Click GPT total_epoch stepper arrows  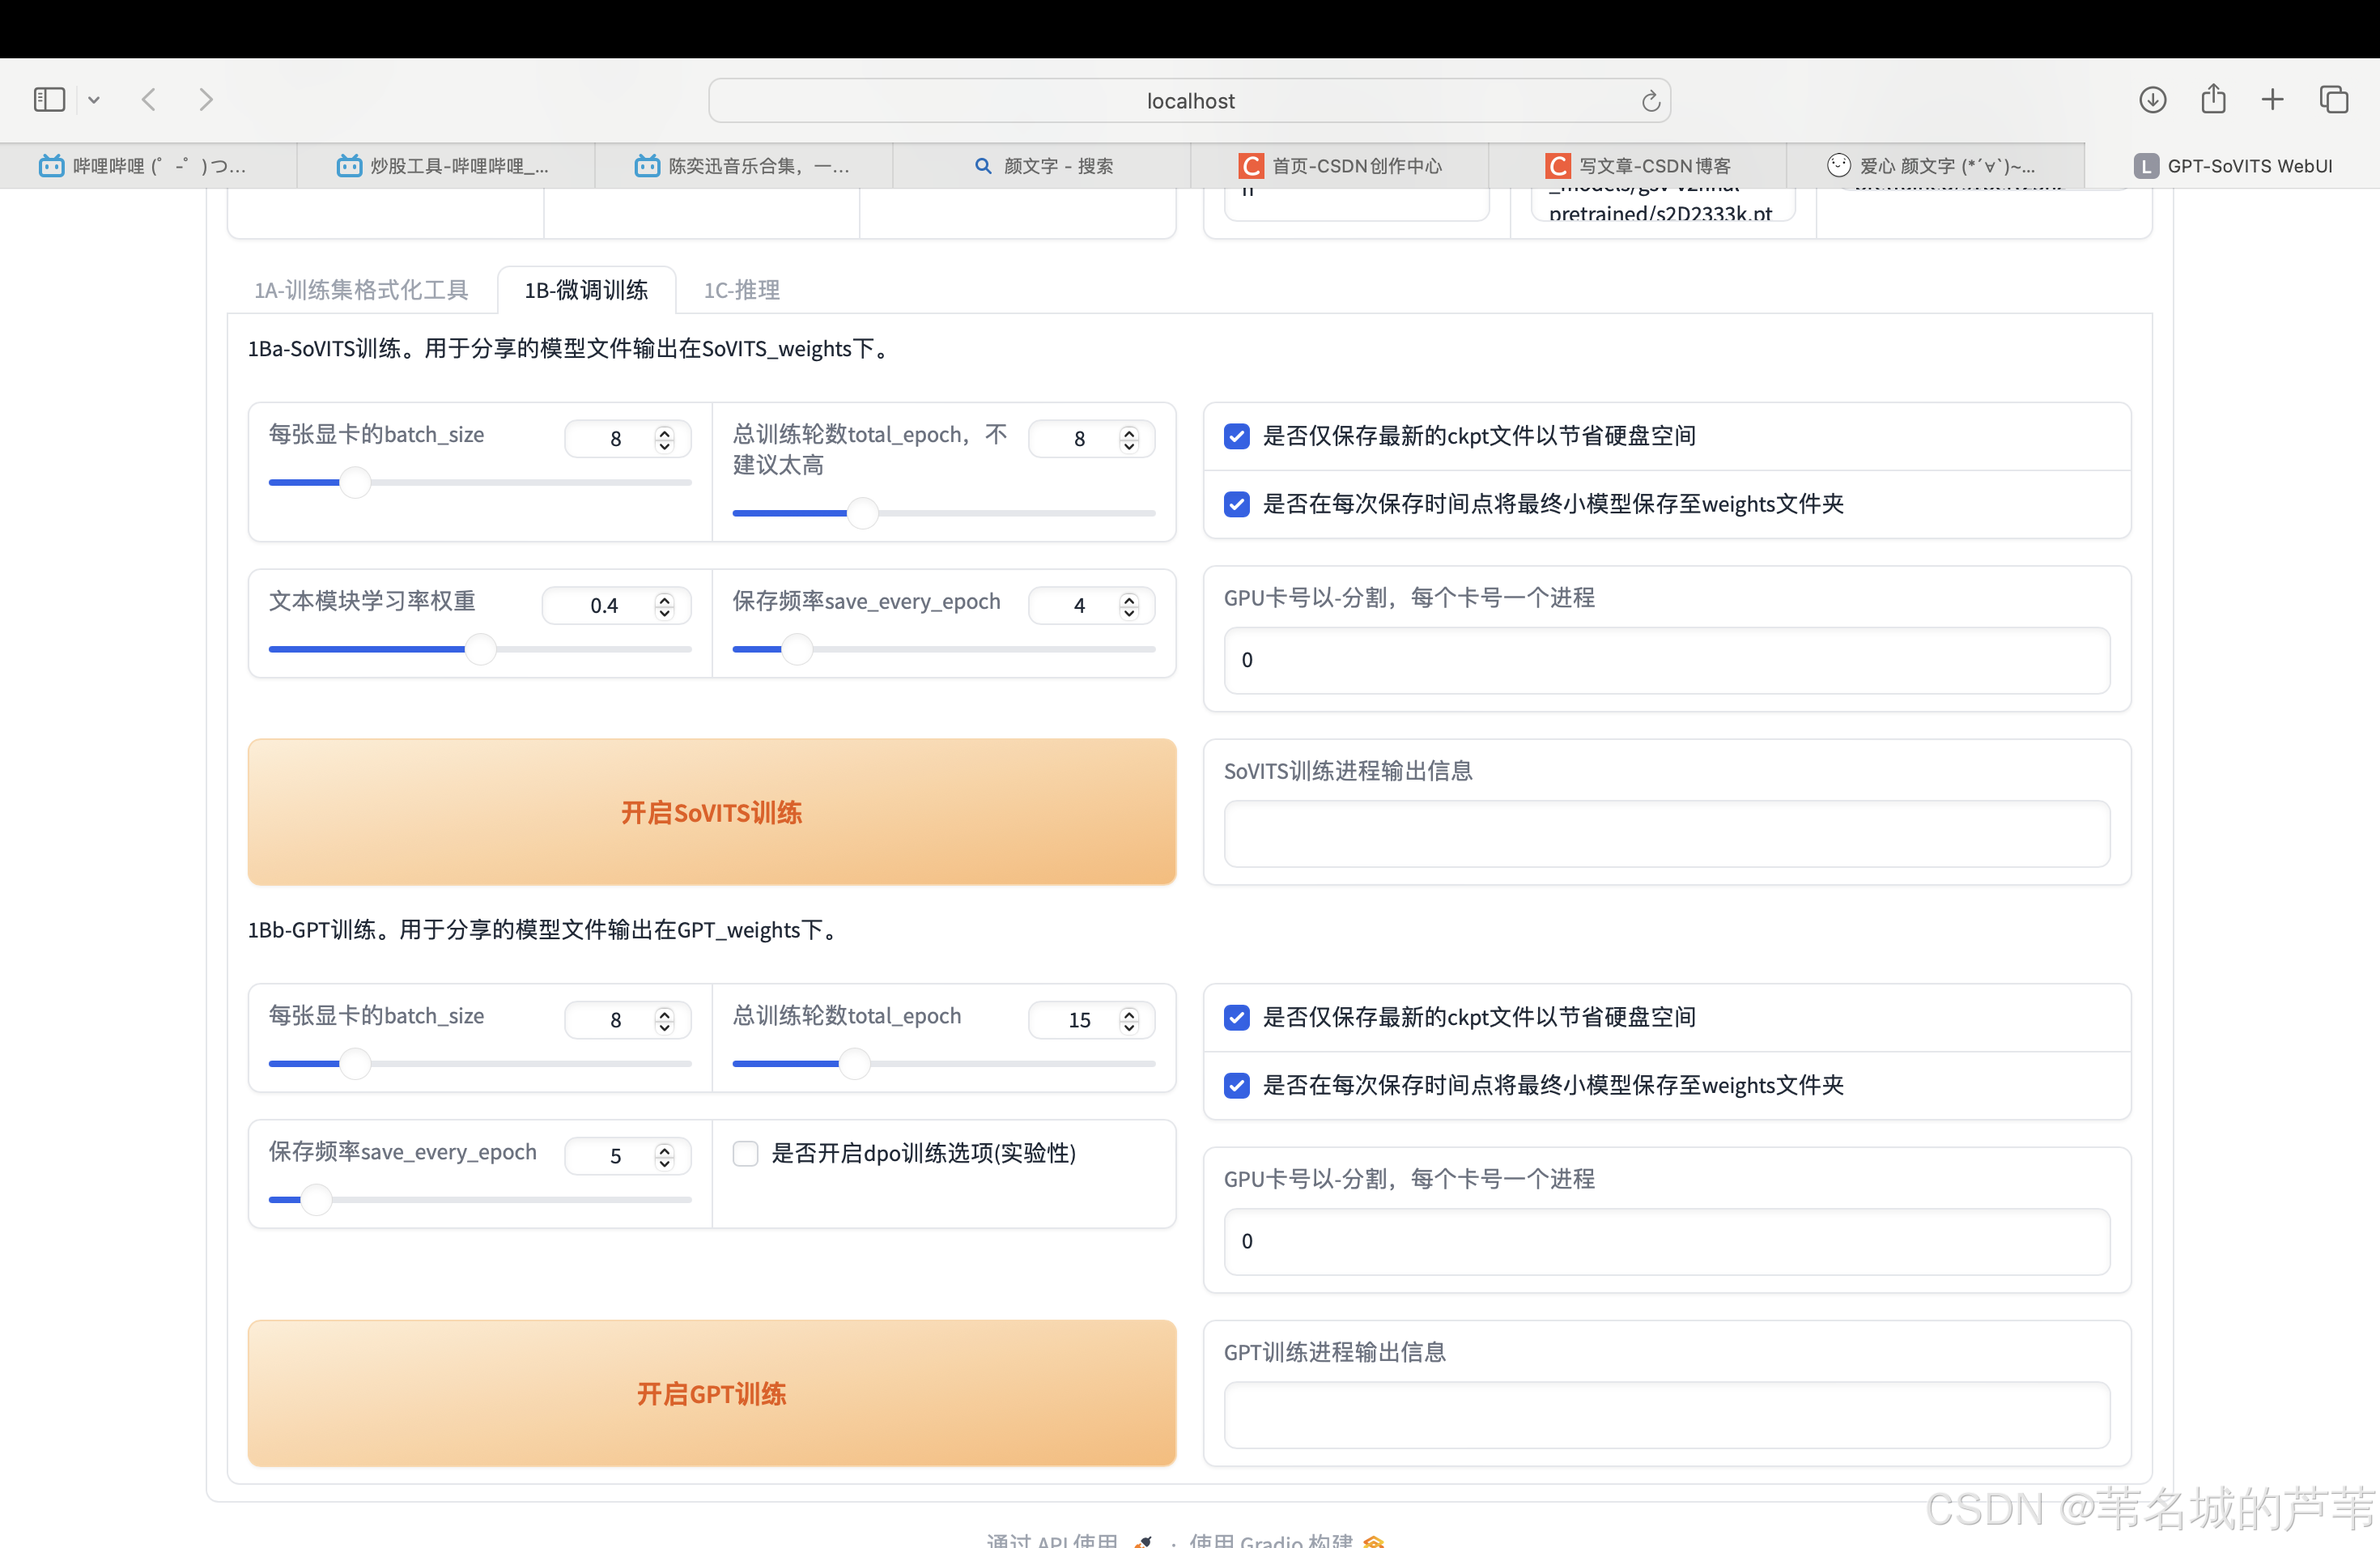1129,1020
